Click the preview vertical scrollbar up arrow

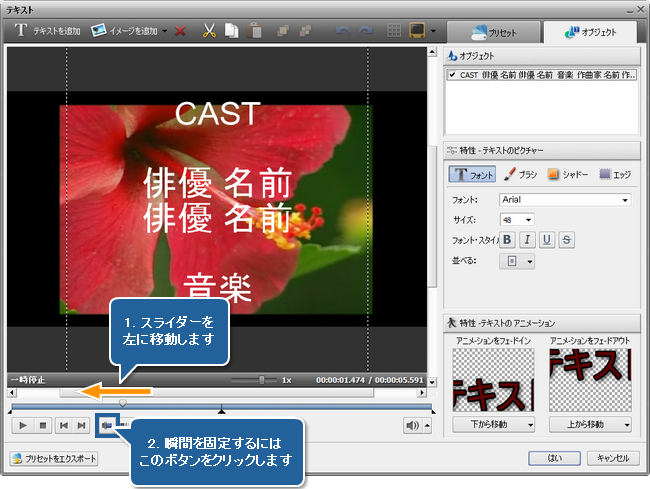(432, 52)
